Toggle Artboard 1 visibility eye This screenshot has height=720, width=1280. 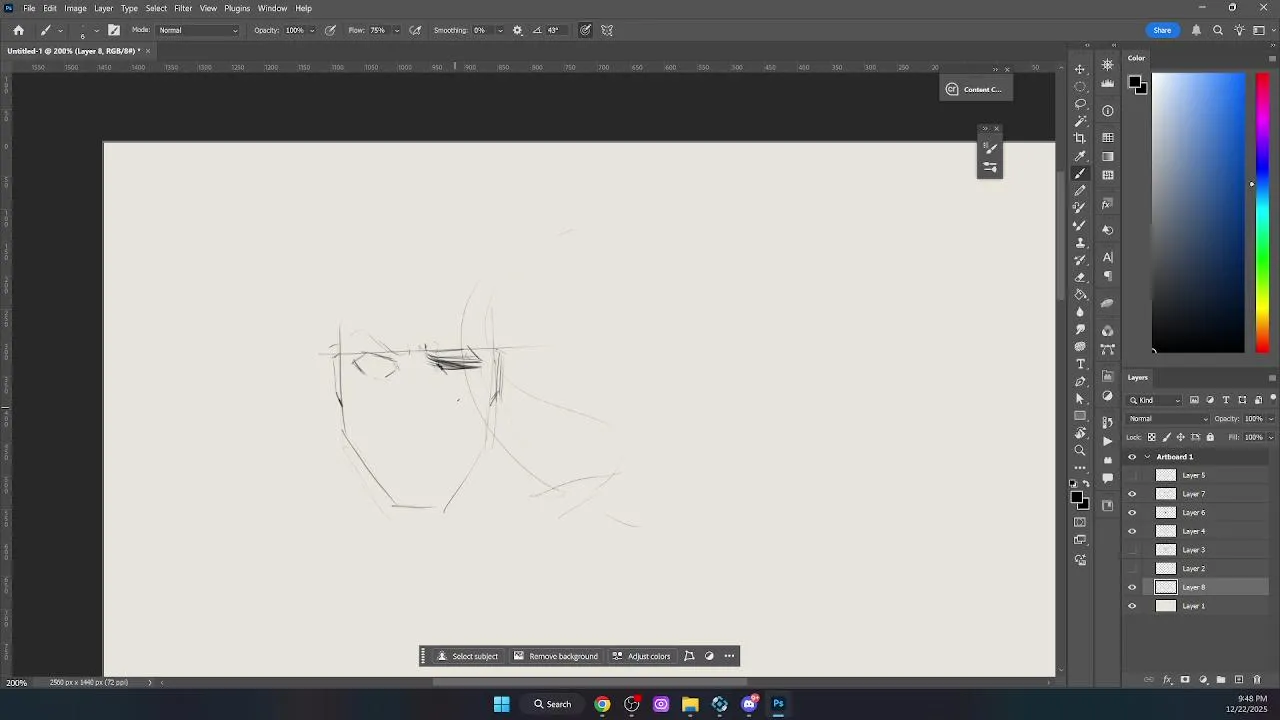pyautogui.click(x=1132, y=457)
